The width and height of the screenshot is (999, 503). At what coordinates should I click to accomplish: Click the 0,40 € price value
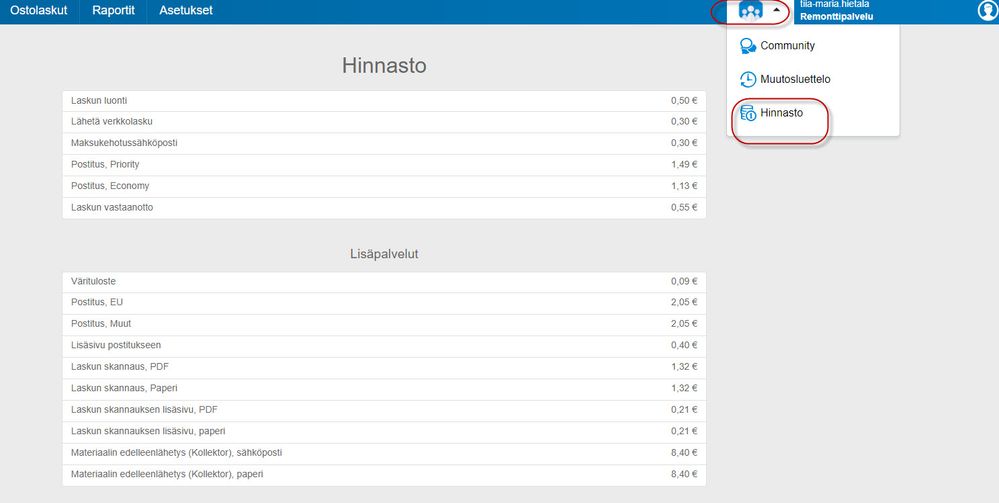[x=684, y=346]
